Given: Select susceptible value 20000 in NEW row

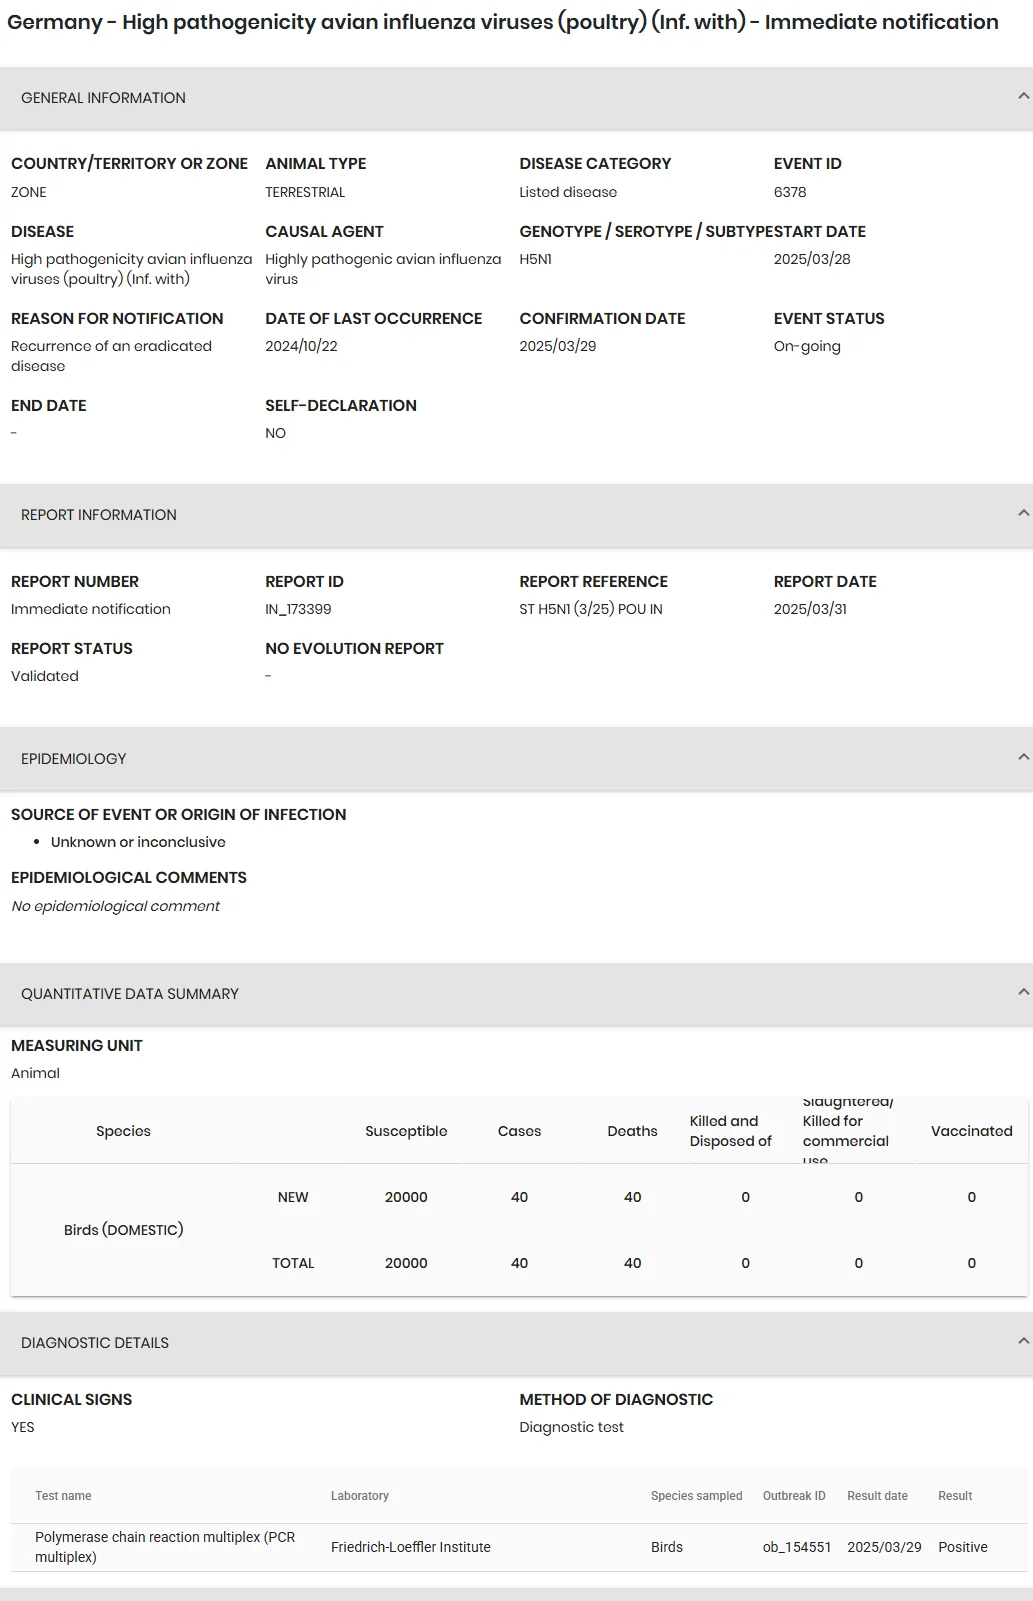Looking at the screenshot, I should (406, 1197).
